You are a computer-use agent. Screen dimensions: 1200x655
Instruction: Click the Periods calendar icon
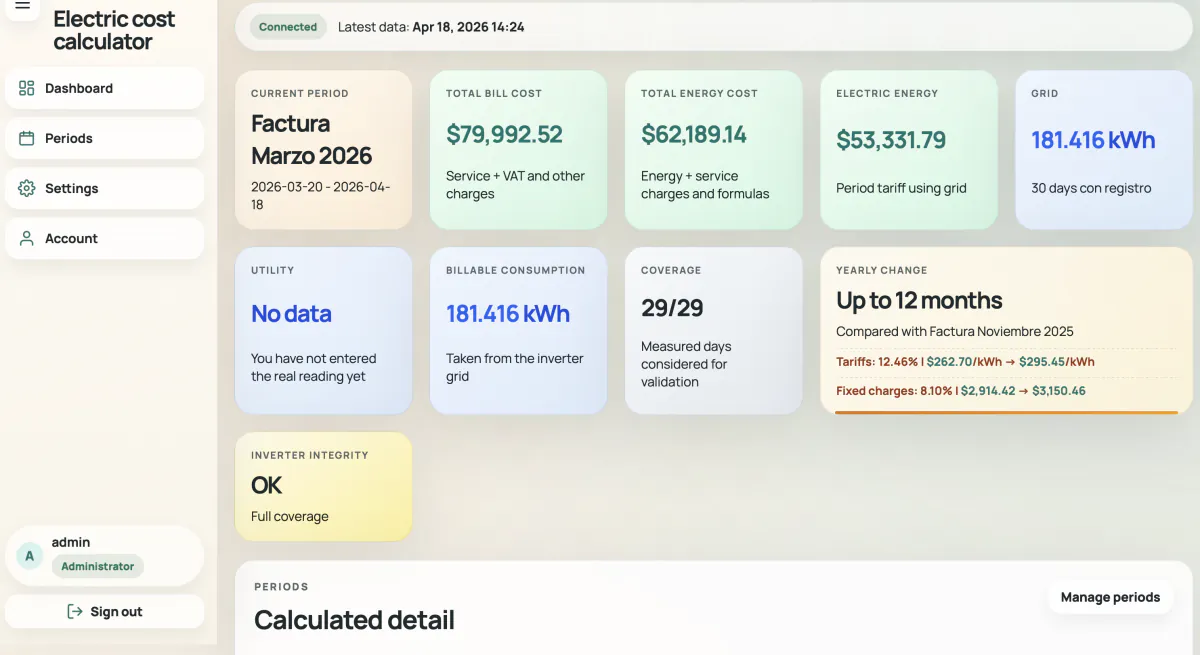click(27, 138)
